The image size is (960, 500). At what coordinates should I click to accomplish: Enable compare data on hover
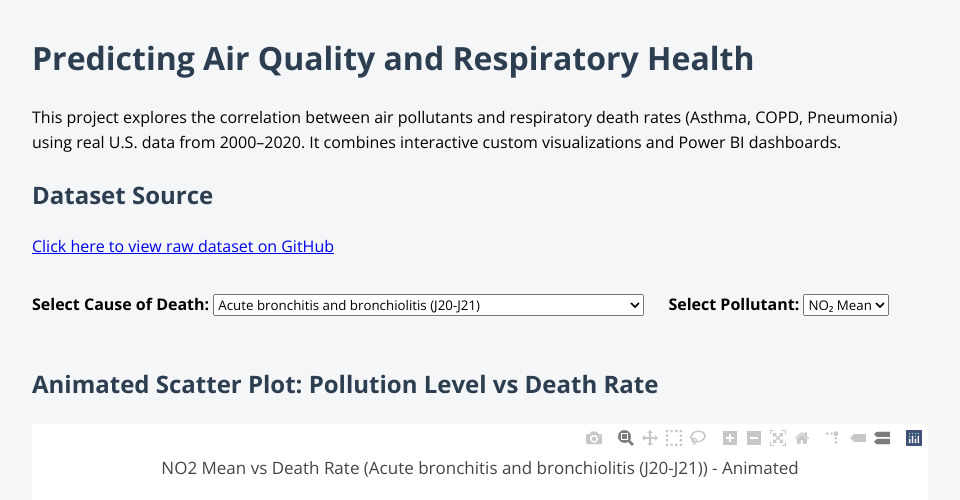(x=882, y=438)
